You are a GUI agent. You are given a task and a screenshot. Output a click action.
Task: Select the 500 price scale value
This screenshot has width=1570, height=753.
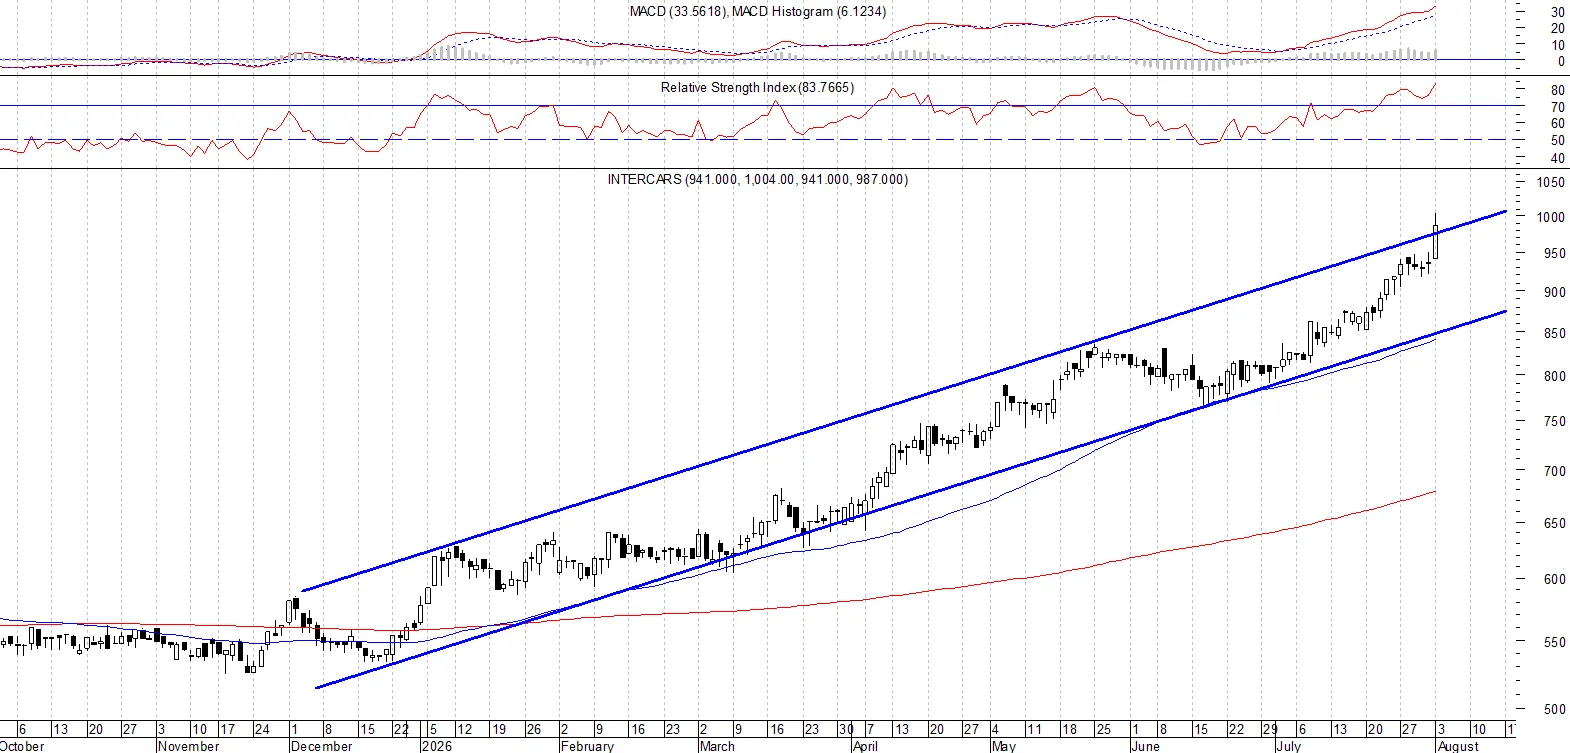[1554, 710]
